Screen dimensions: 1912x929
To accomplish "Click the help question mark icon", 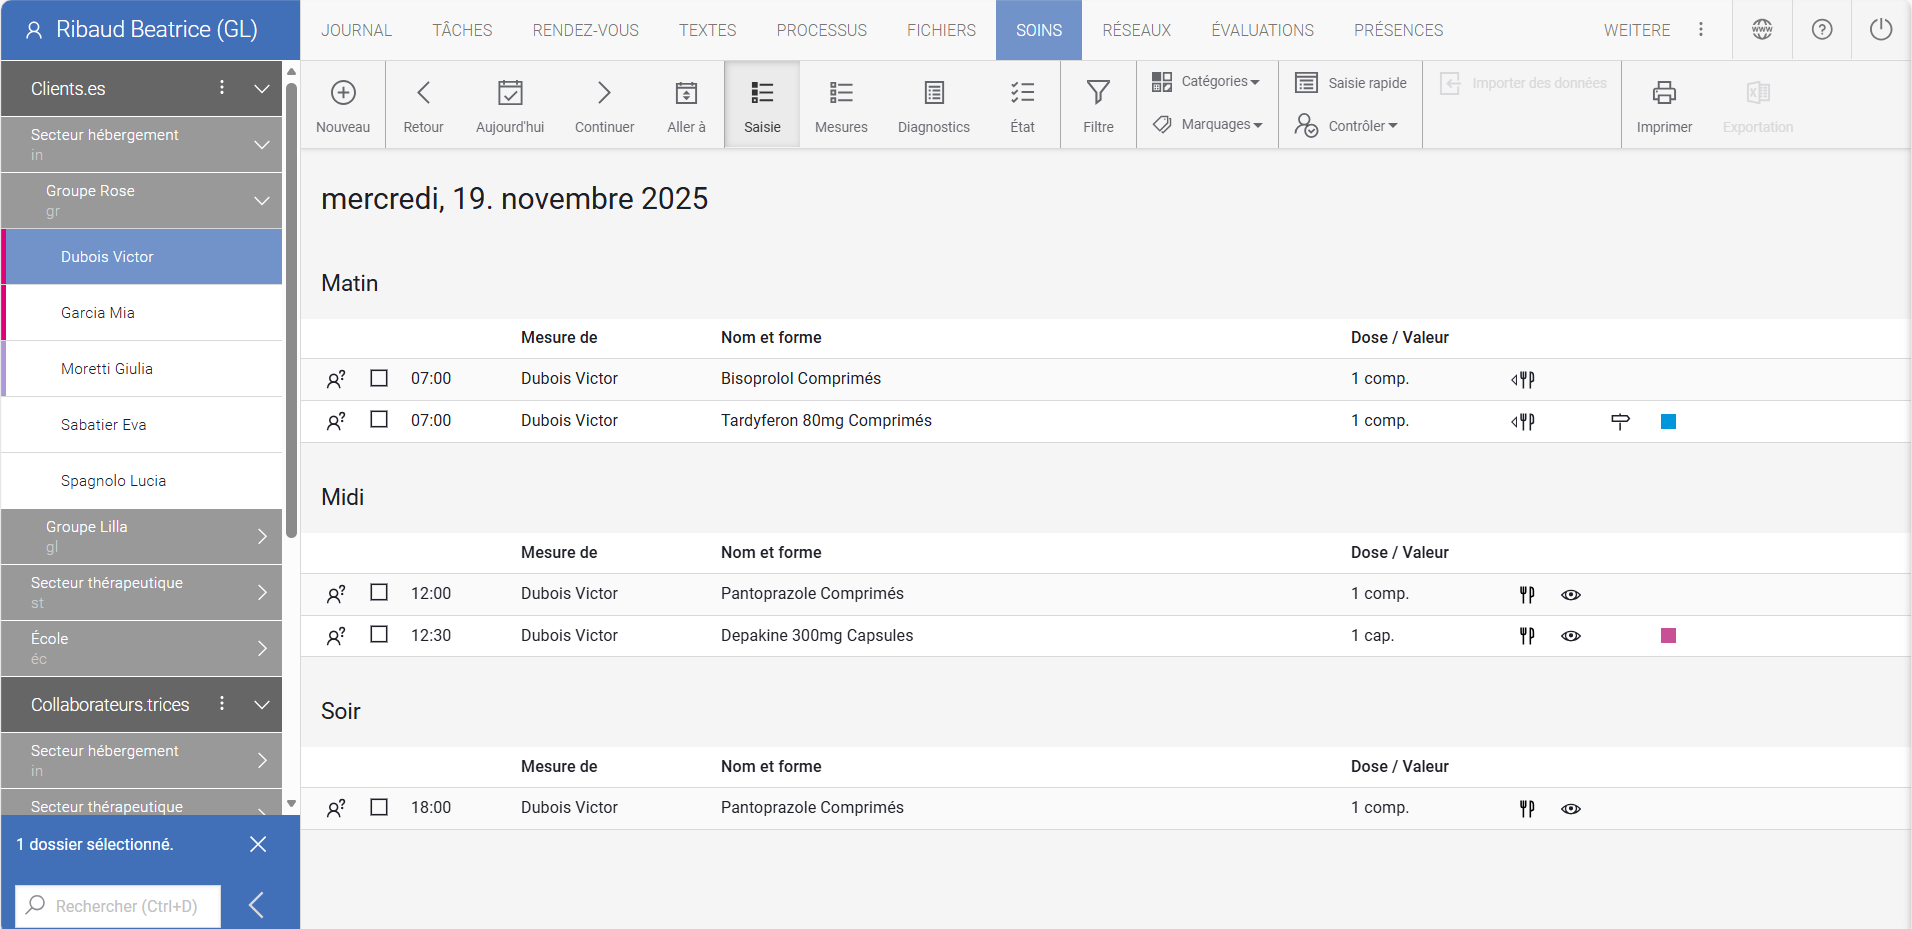I will [1822, 30].
